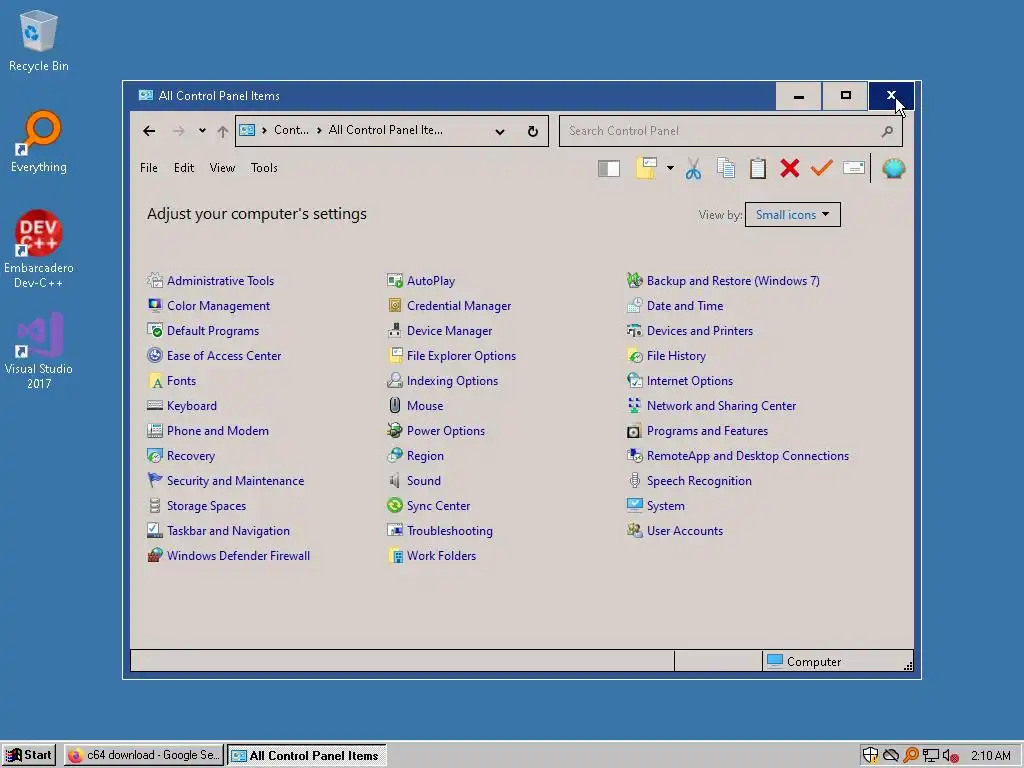Click the User Accounts icon
Screen dimensions: 1024x768
tap(634, 530)
